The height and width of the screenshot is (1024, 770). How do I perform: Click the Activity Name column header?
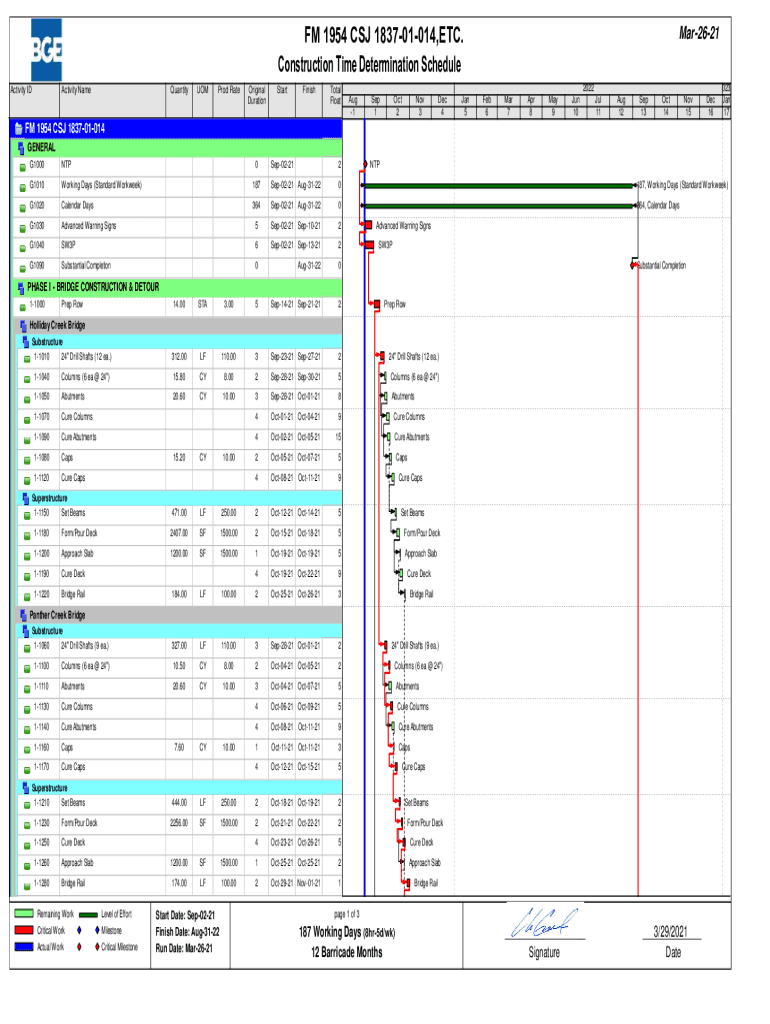coord(76,90)
